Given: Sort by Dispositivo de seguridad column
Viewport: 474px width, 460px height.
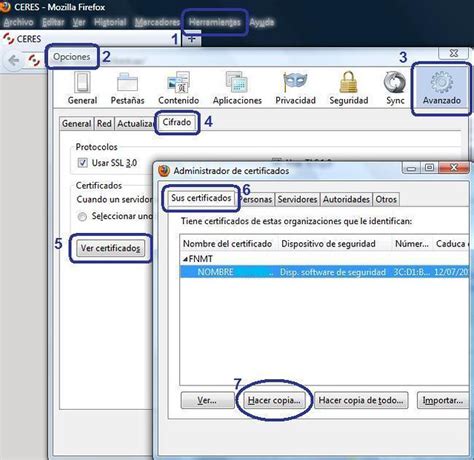Looking at the screenshot, I should [x=334, y=244].
